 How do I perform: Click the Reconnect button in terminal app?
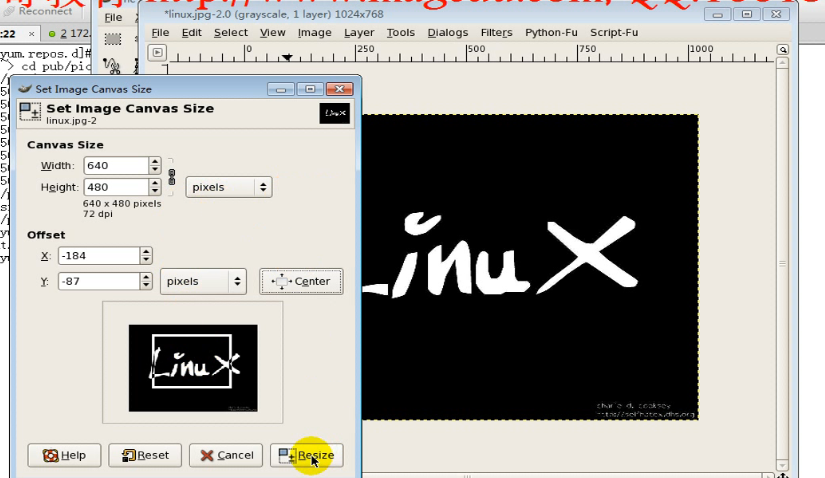click(37, 11)
